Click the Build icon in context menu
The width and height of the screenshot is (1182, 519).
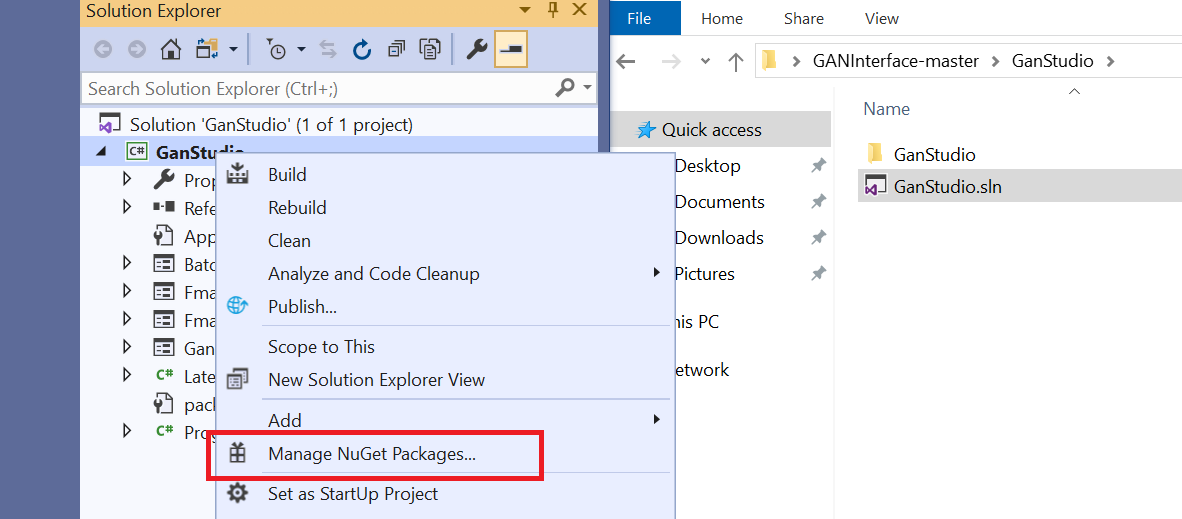point(237,174)
